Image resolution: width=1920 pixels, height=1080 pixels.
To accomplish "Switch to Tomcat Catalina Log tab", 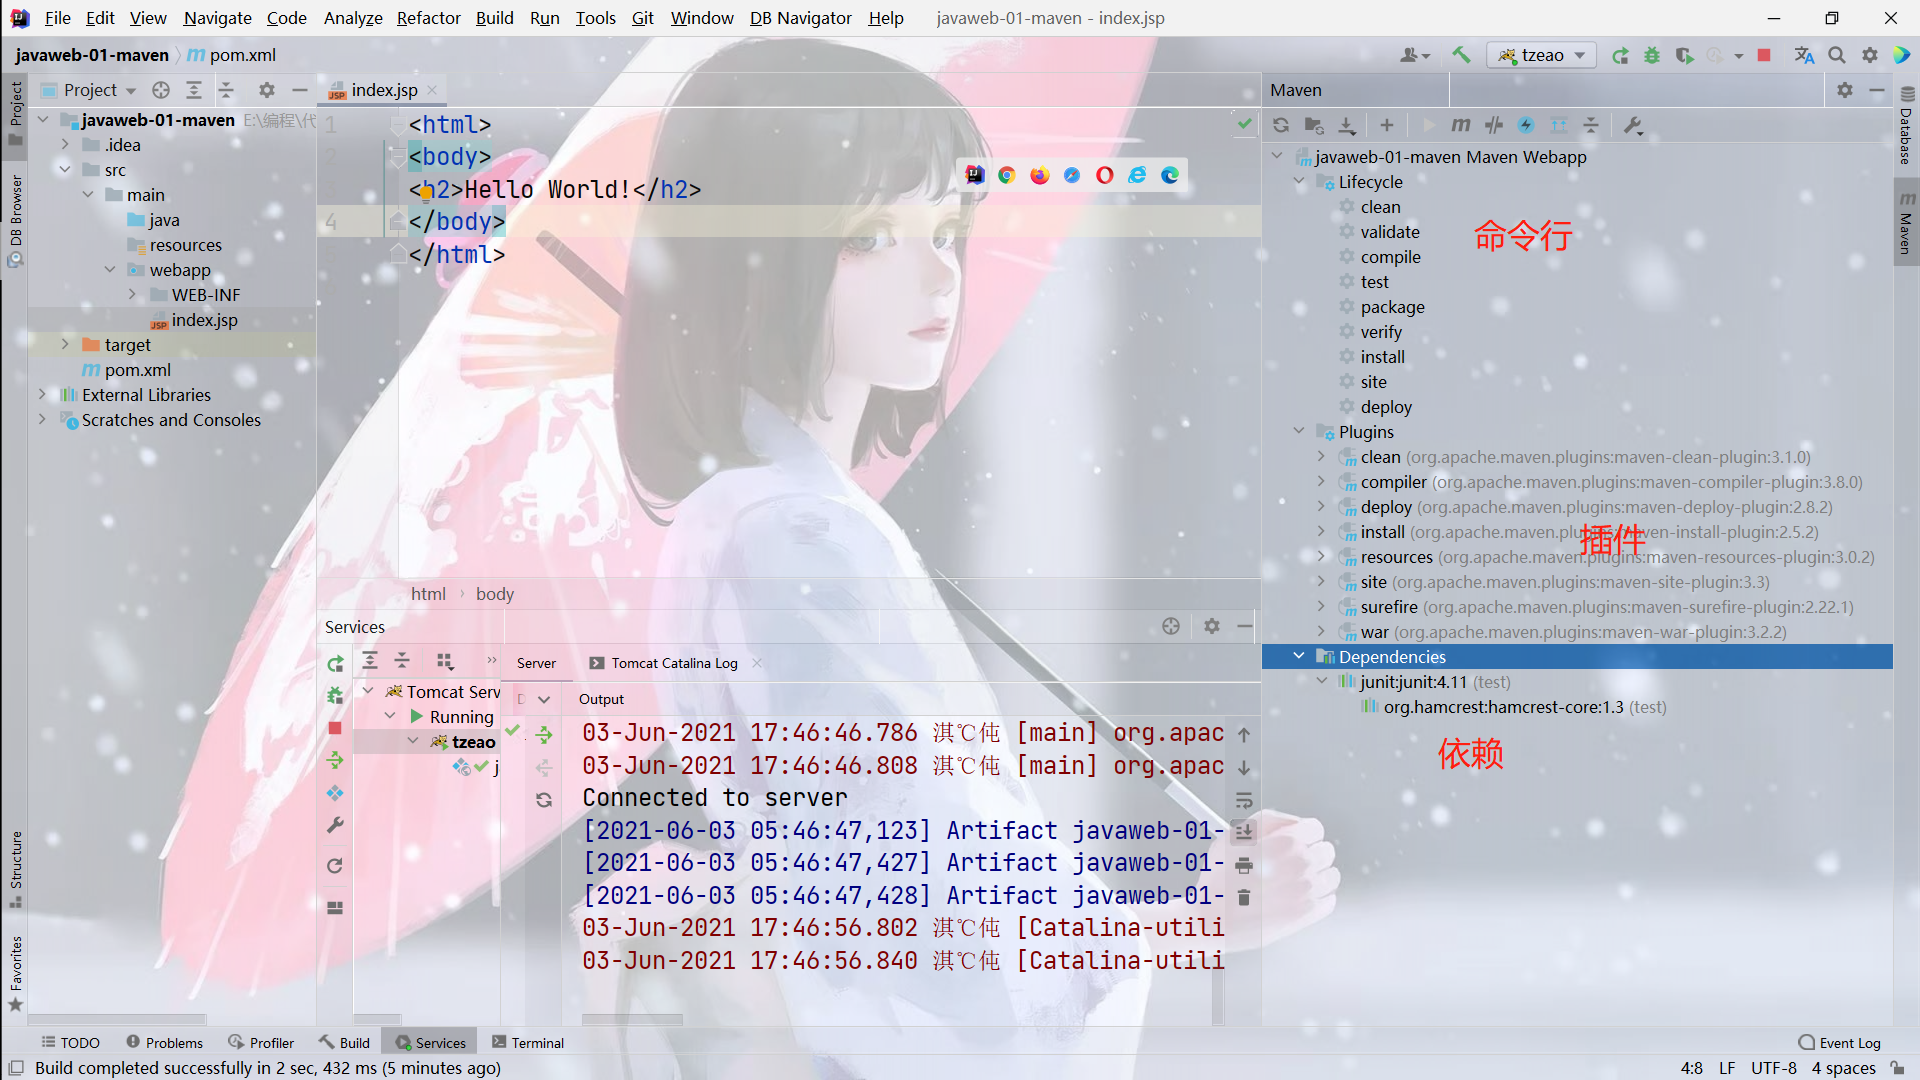I will (x=673, y=663).
